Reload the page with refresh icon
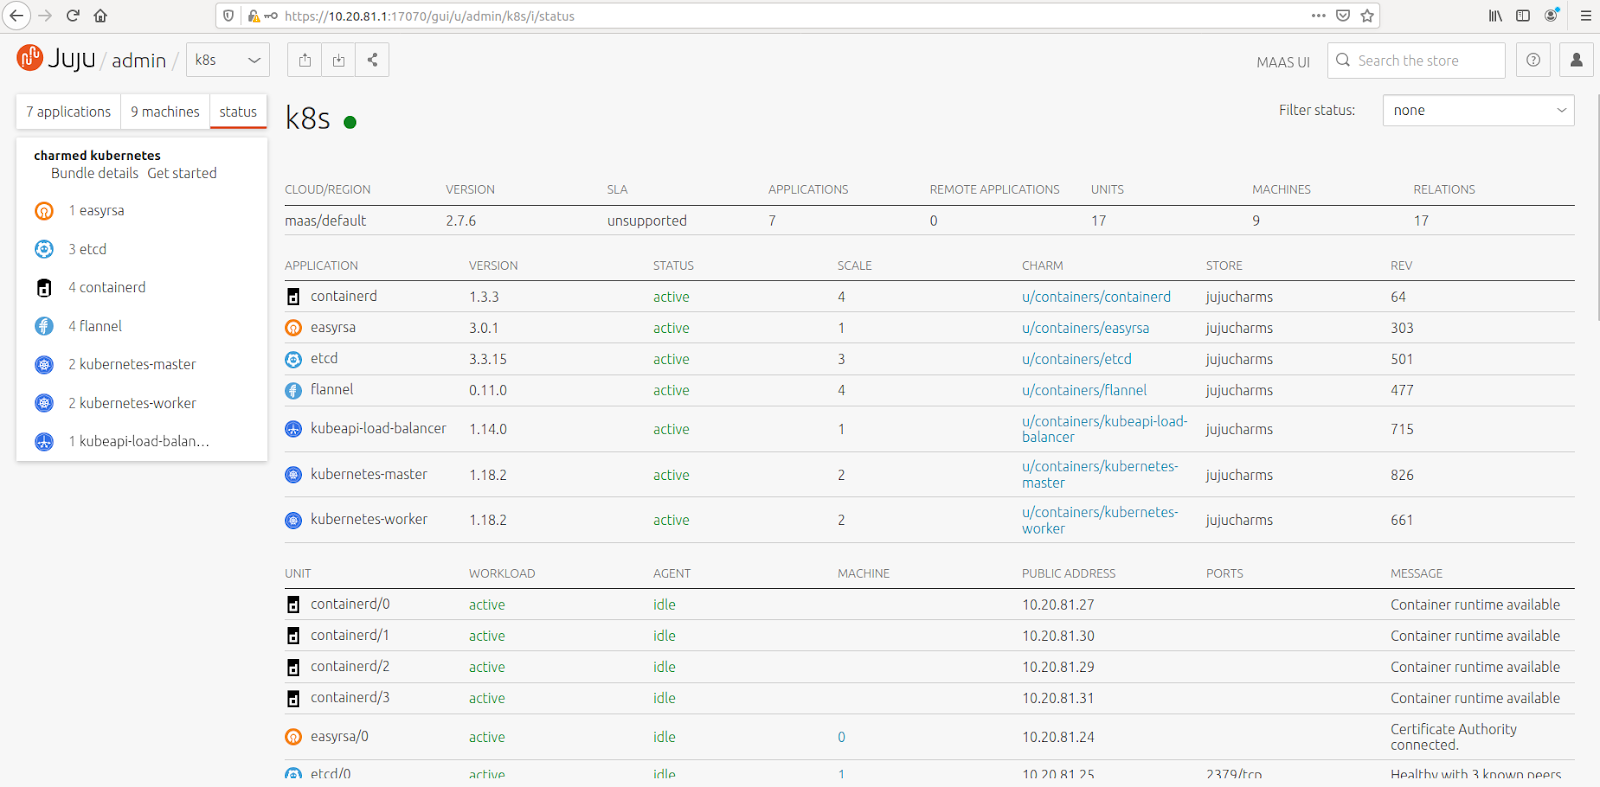The image size is (1600, 787). click(x=73, y=16)
